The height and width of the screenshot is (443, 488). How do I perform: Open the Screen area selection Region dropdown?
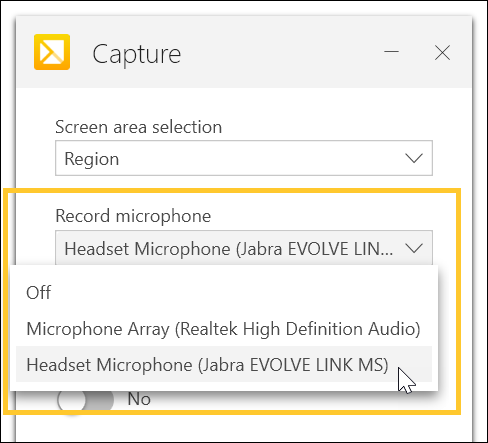pyautogui.click(x=244, y=158)
